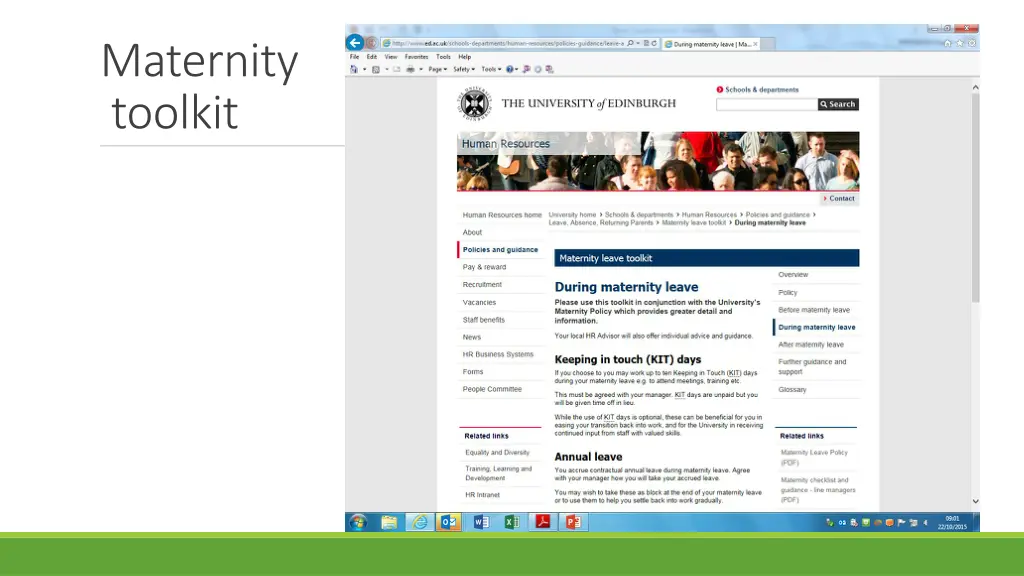
Task: Open the browser Home page icon
Action: [947, 43]
